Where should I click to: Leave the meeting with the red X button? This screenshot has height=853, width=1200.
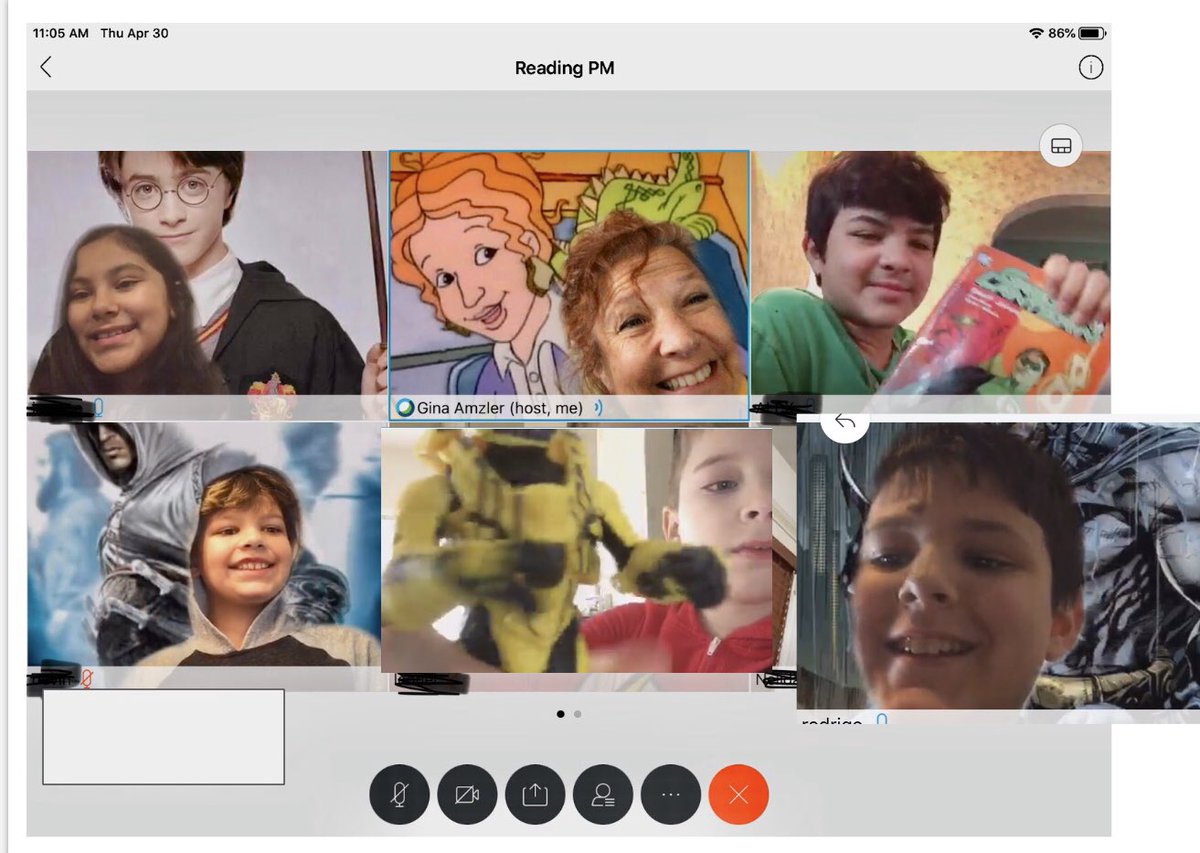click(x=738, y=795)
